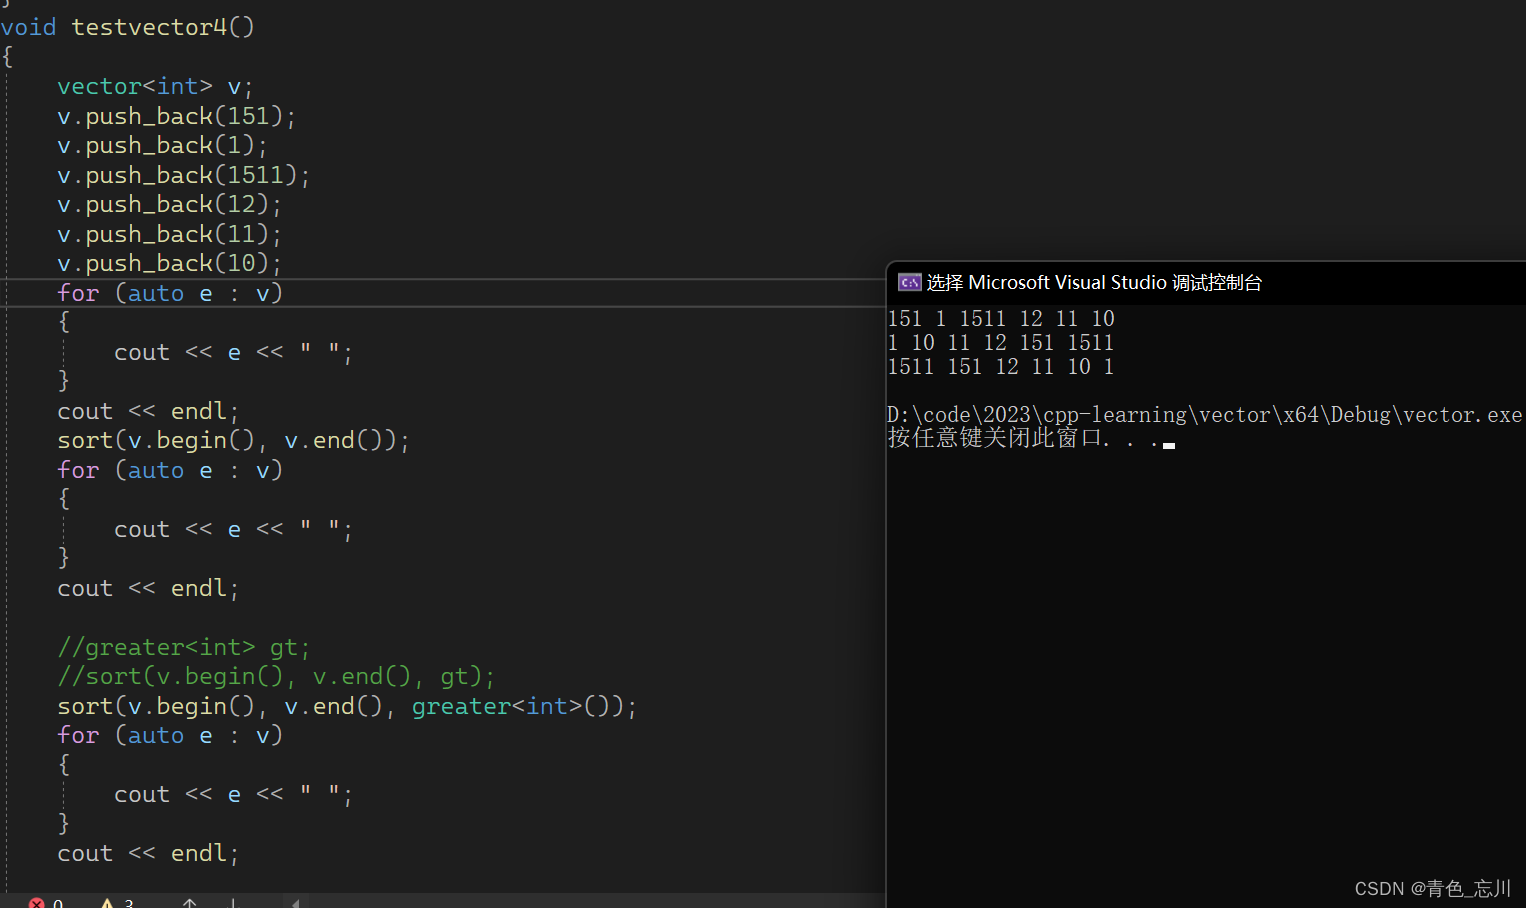1526x908 pixels.
Task: Click the 'vector<int> v;' declaration line
Action: 155,87
